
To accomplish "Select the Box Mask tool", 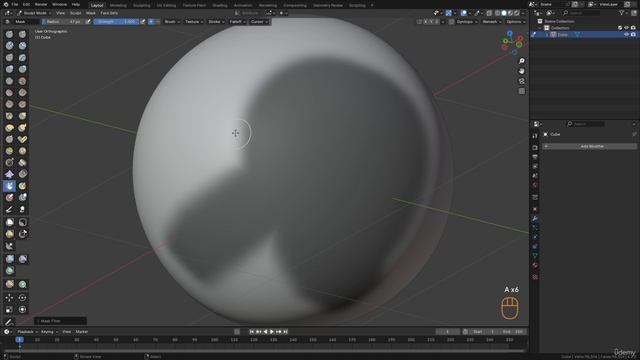I will pyautogui.click(x=9, y=222).
